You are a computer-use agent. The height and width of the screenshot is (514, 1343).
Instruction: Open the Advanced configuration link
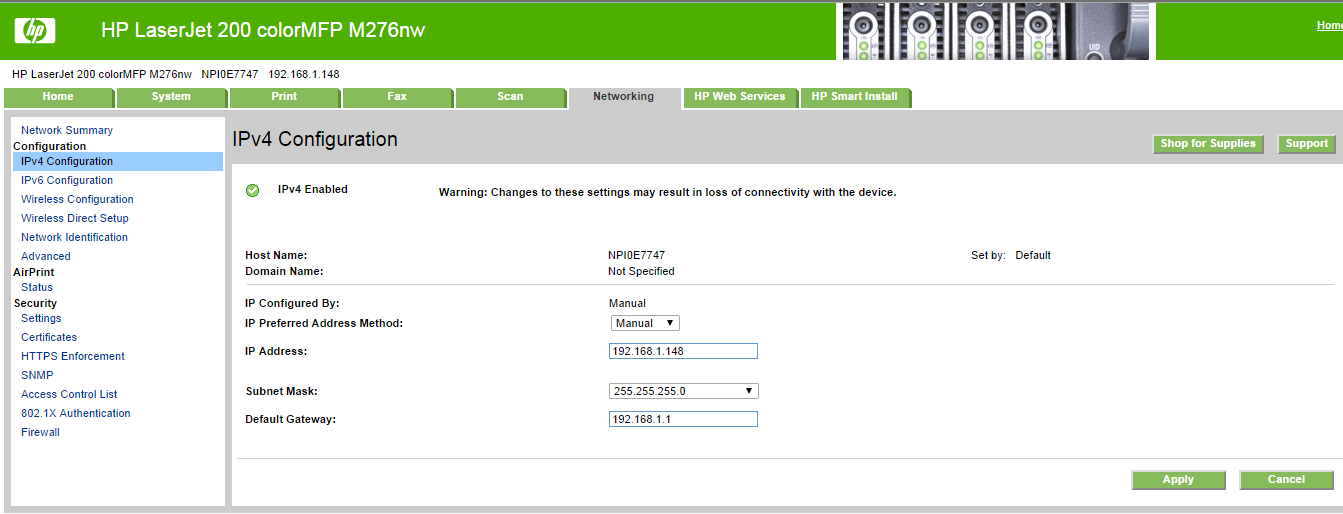coord(46,256)
